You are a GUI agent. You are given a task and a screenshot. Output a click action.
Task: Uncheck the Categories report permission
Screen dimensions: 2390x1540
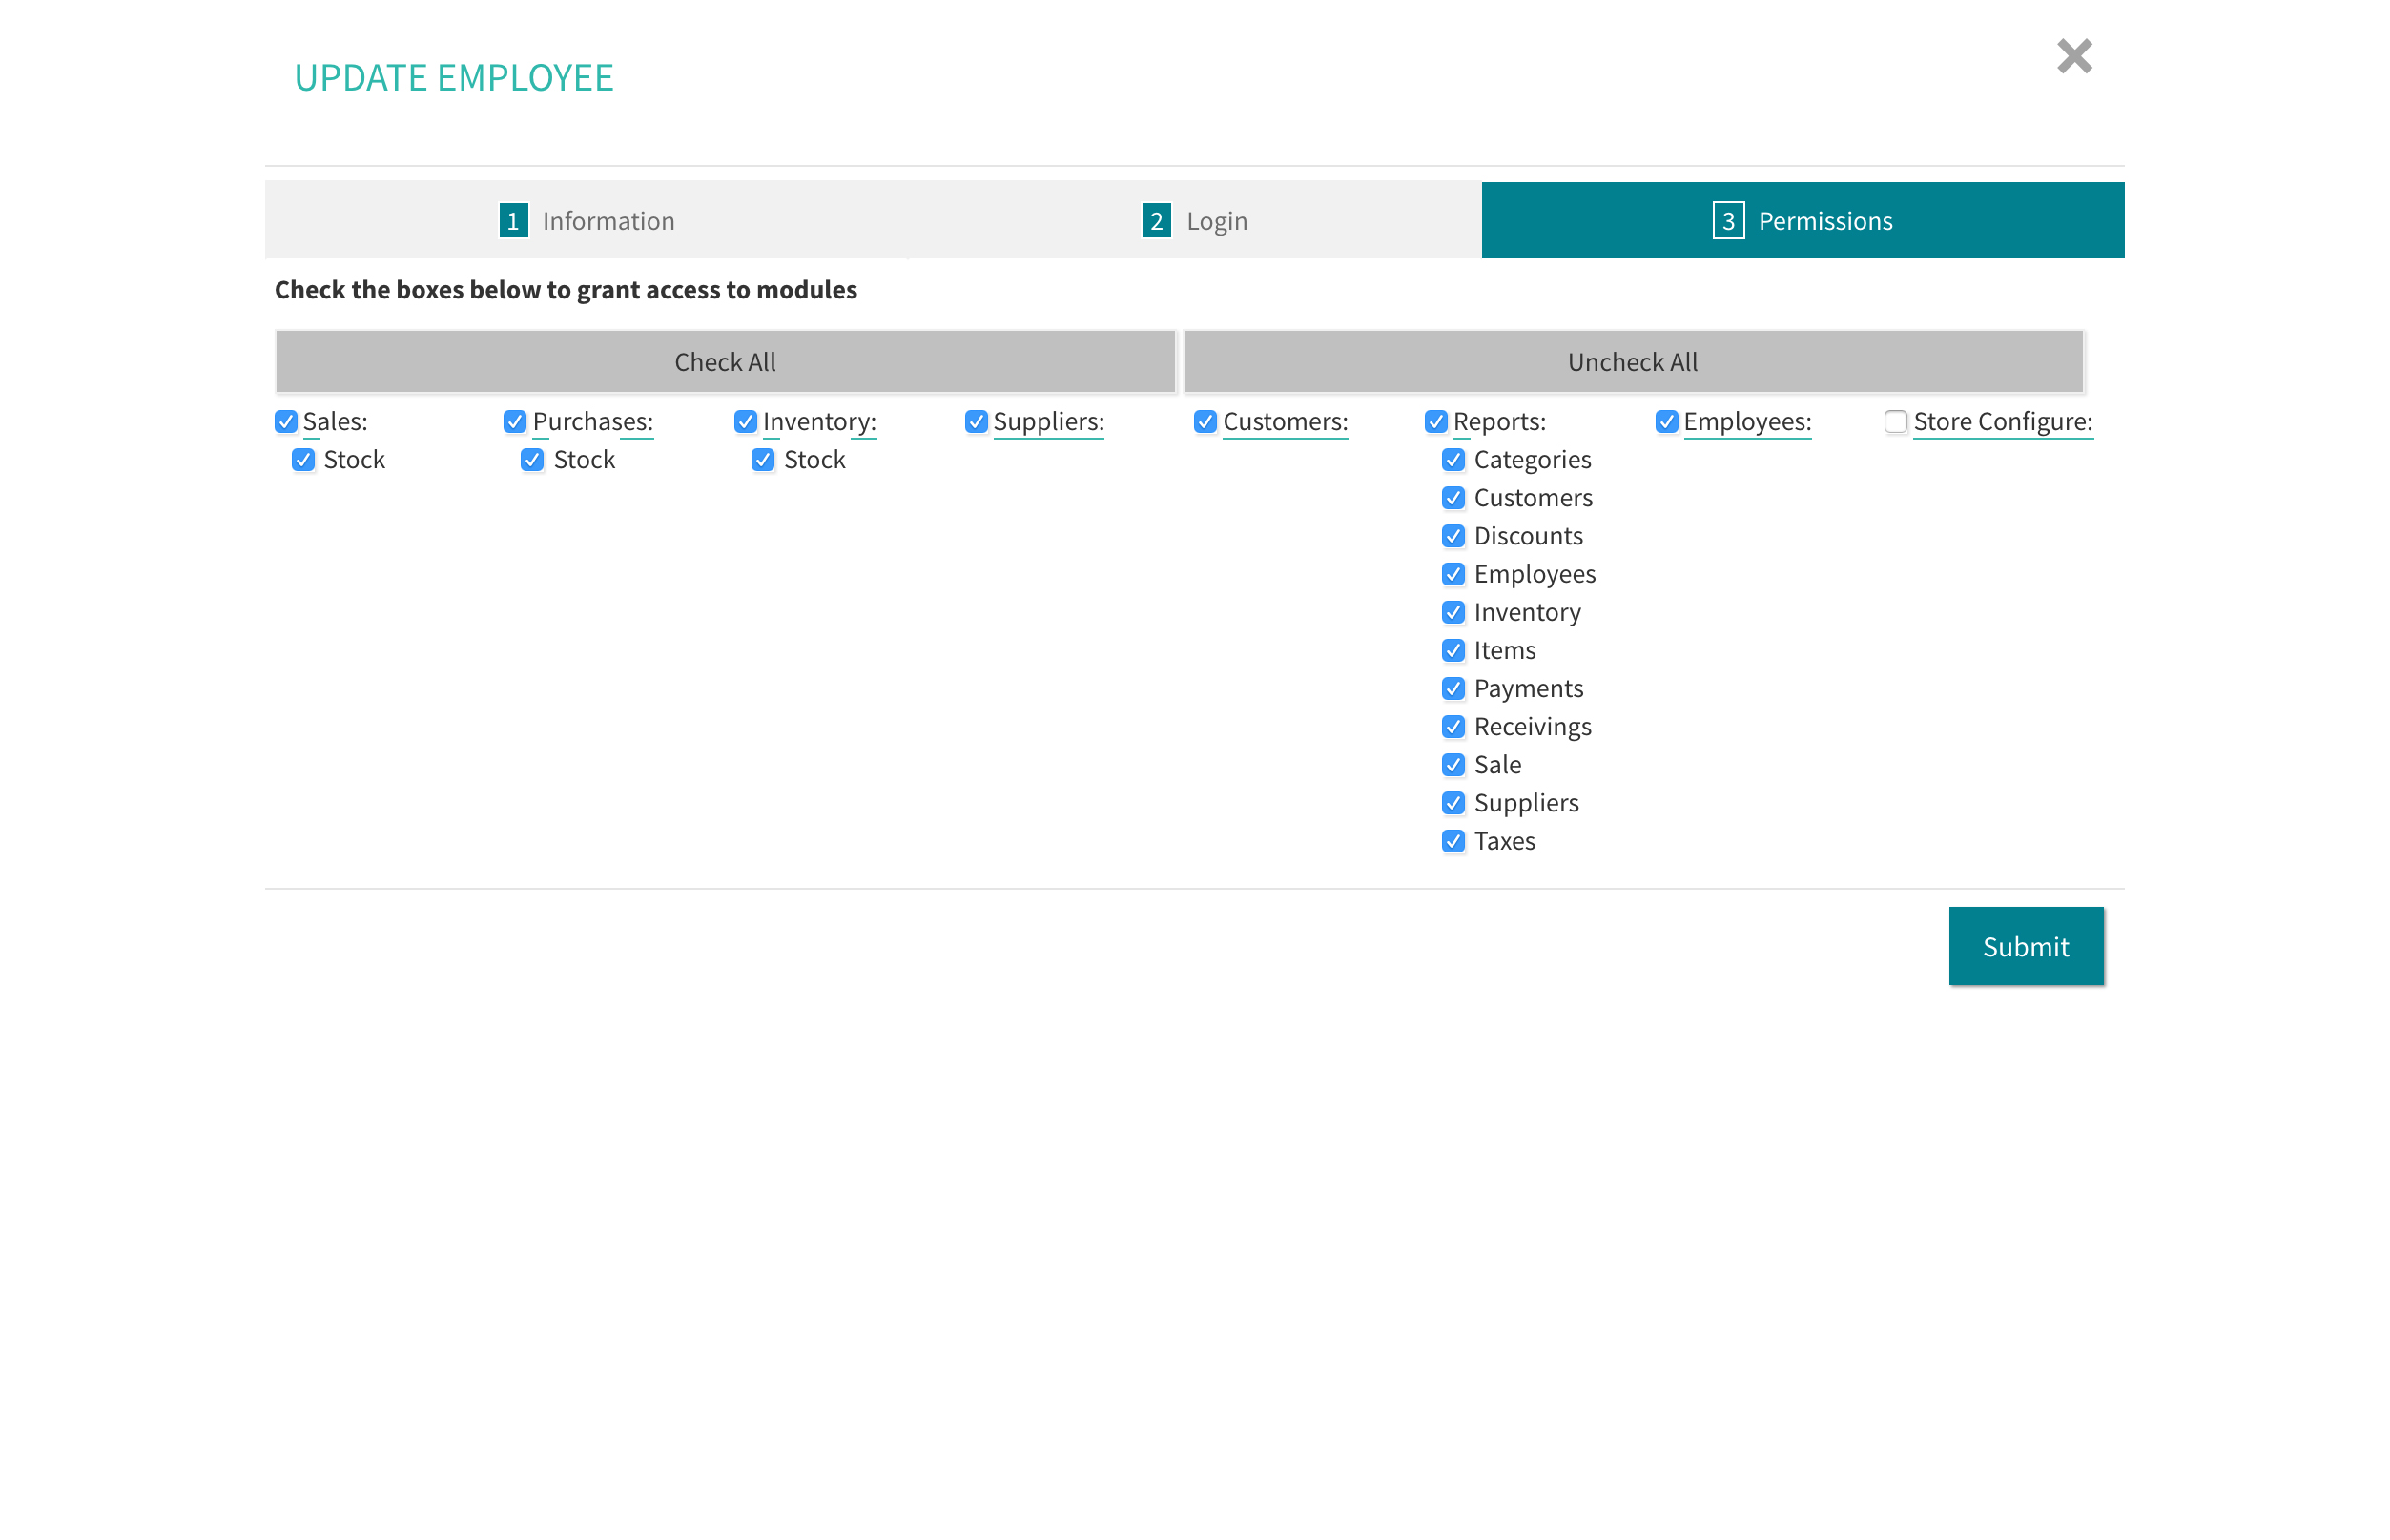pyautogui.click(x=1453, y=460)
